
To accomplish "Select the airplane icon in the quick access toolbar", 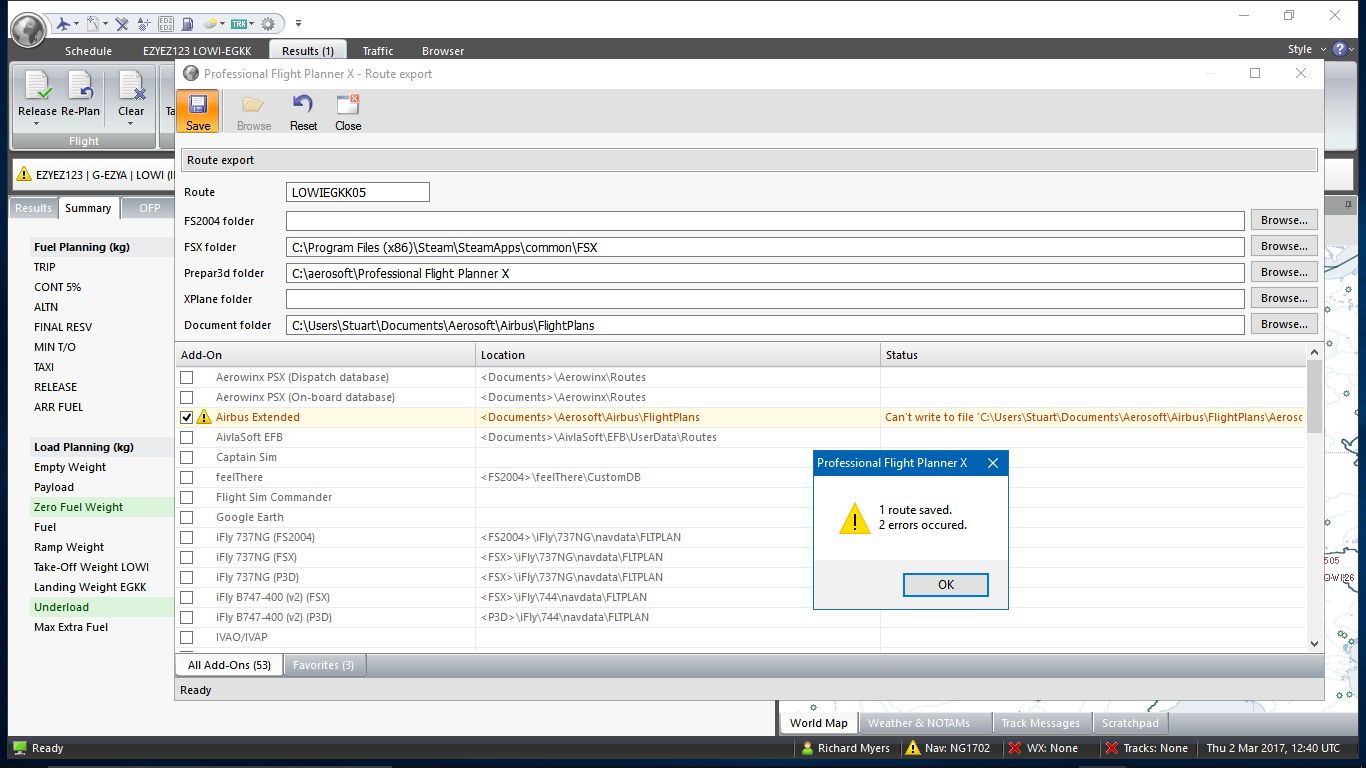I will (x=64, y=23).
